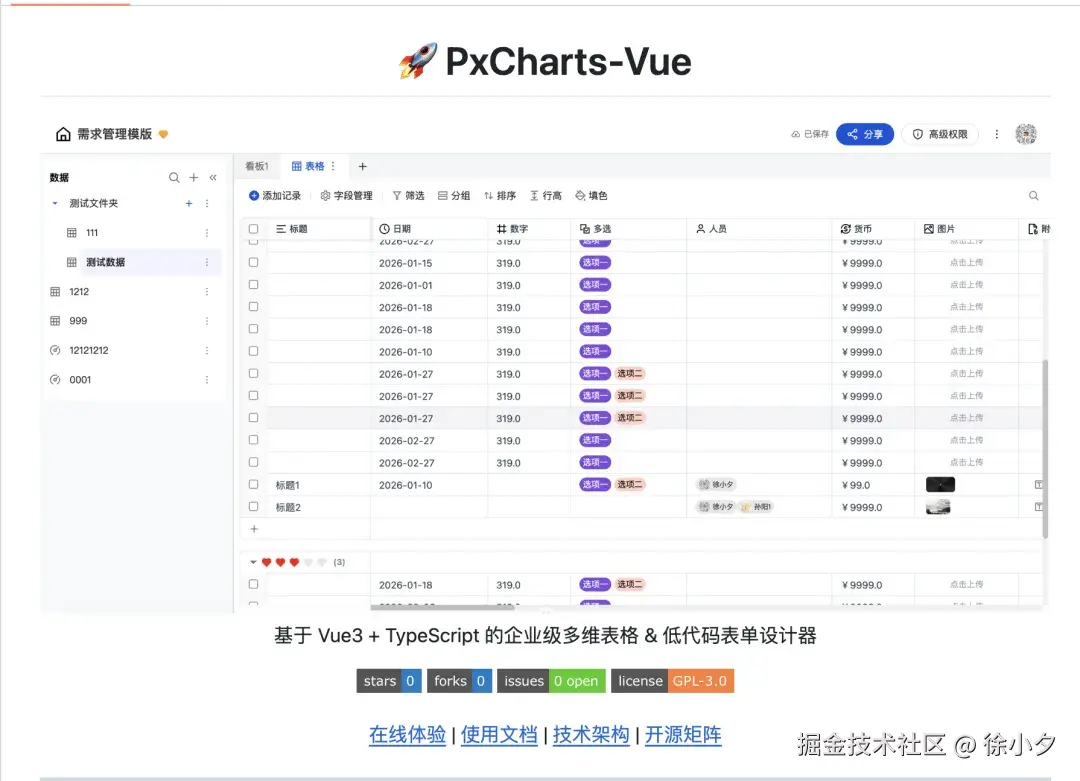
Task: Check the 2026-01-15 row checkbox
Action: (x=253, y=262)
